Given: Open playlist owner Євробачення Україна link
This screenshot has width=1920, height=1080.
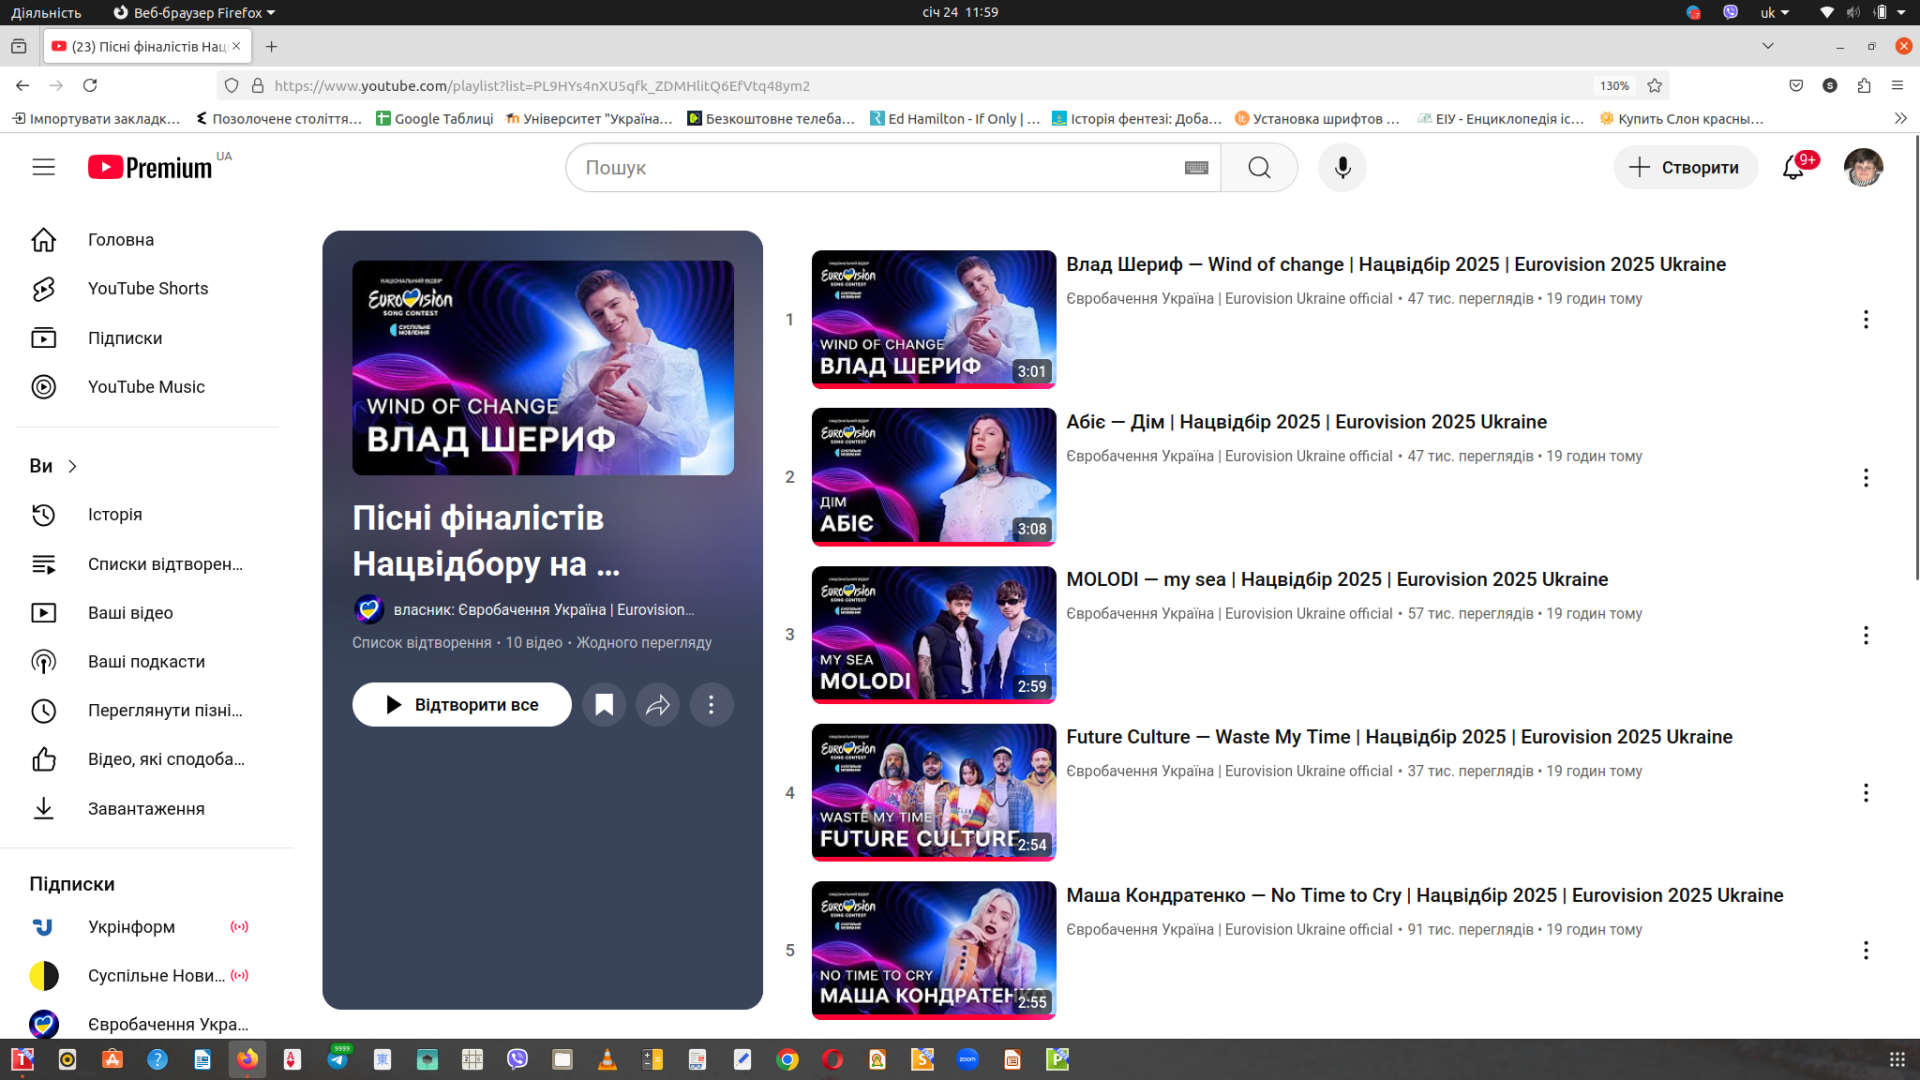Looking at the screenshot, I should point(543,610).
